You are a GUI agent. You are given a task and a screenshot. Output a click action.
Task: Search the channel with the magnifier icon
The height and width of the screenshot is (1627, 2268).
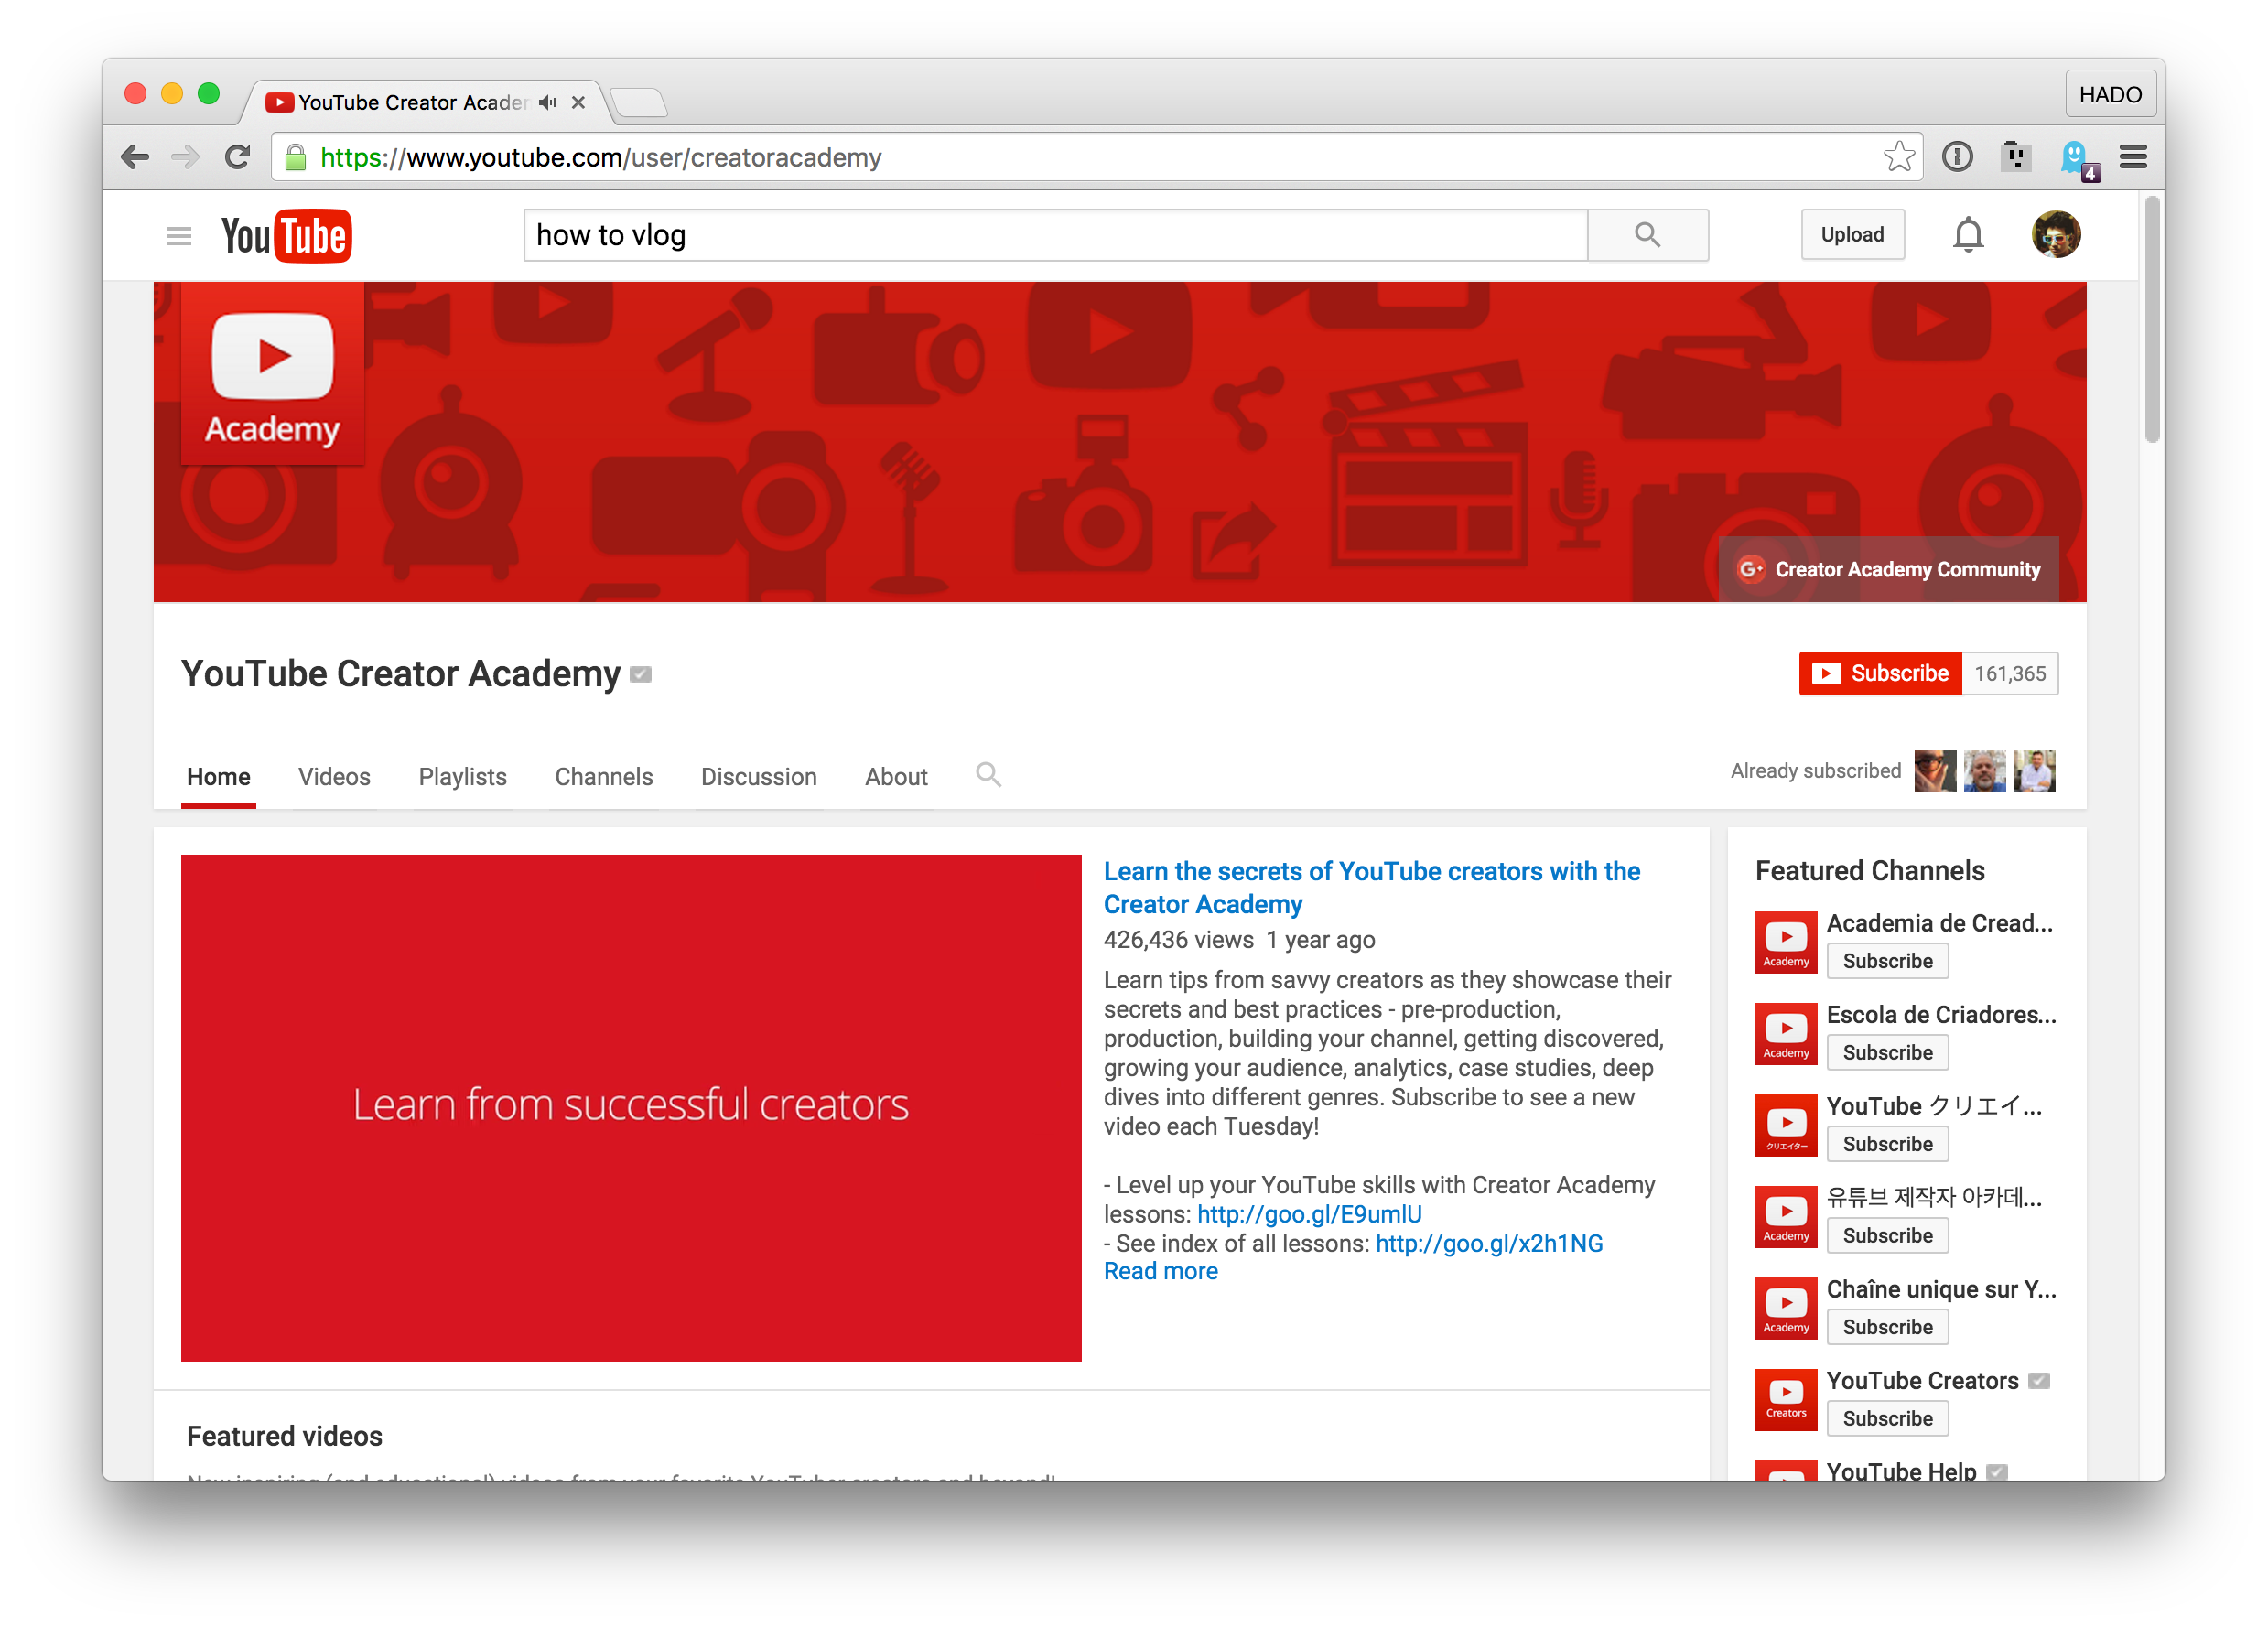pos(988,775)
